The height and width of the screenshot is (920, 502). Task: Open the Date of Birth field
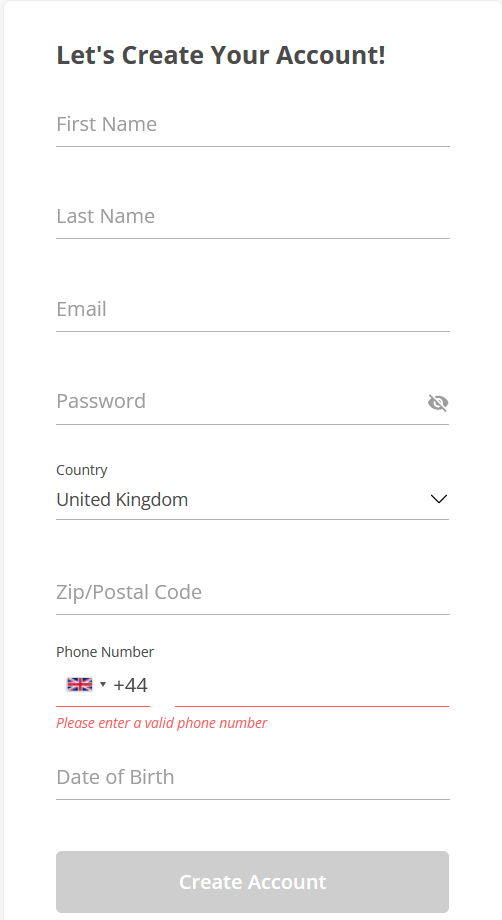(253, 777)
